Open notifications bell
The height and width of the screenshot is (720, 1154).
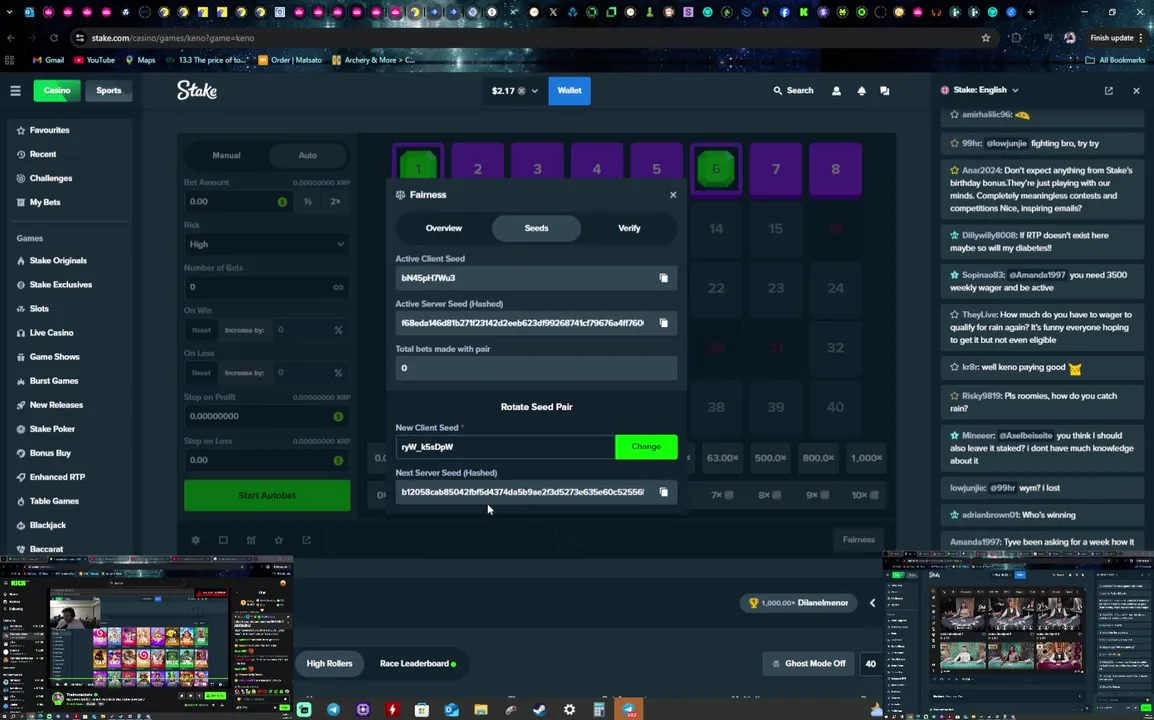tap(861, 91)
